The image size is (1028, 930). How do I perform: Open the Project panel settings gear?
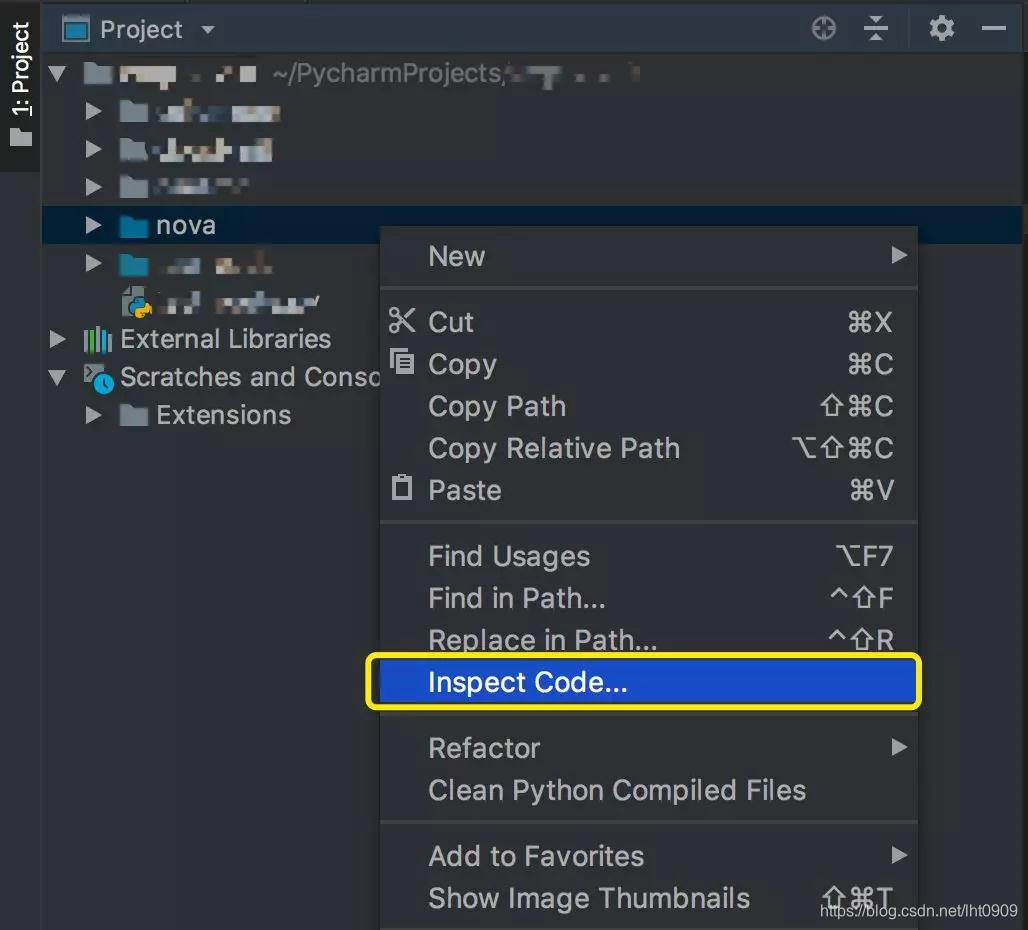click(941, 29)
